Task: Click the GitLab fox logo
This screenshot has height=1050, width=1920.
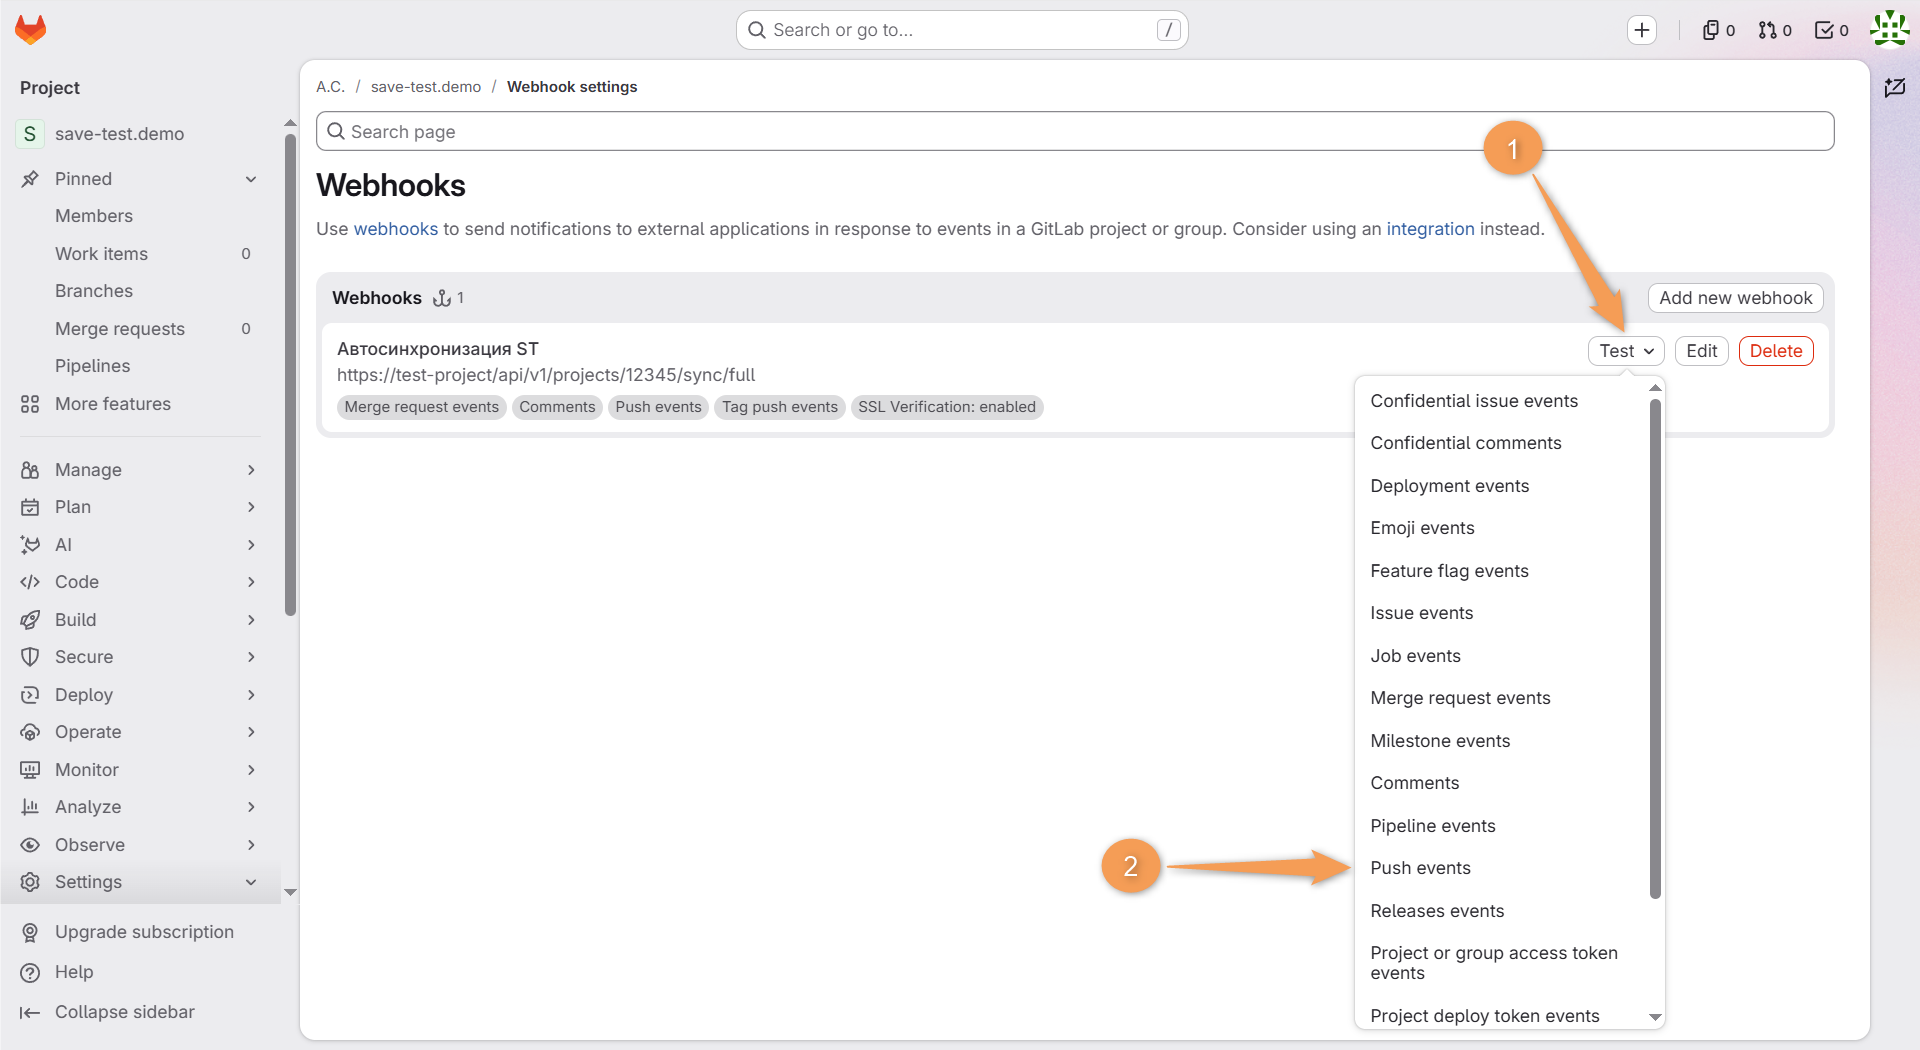Action: (31, 30)
